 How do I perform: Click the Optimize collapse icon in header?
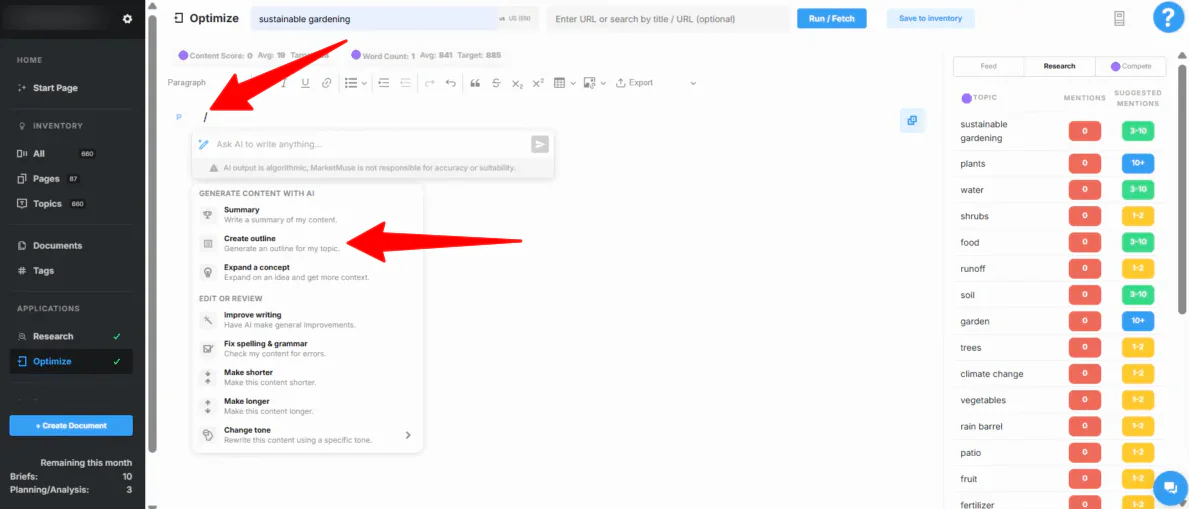[178, 18]
